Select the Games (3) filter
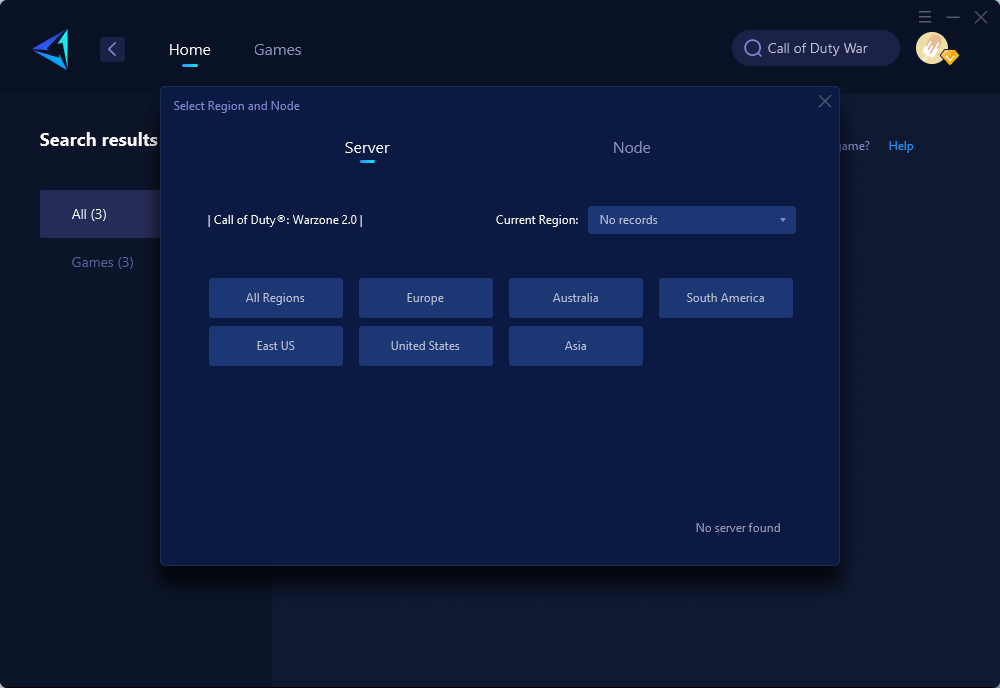The width and height of the screenshot is (1000, 688). 102,262
